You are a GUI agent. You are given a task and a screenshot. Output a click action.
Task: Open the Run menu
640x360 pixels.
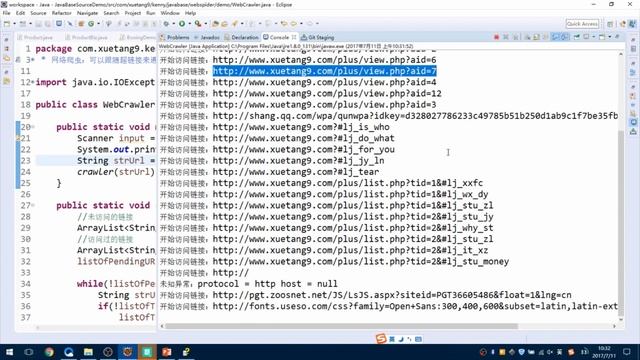[x=151, y=13]
